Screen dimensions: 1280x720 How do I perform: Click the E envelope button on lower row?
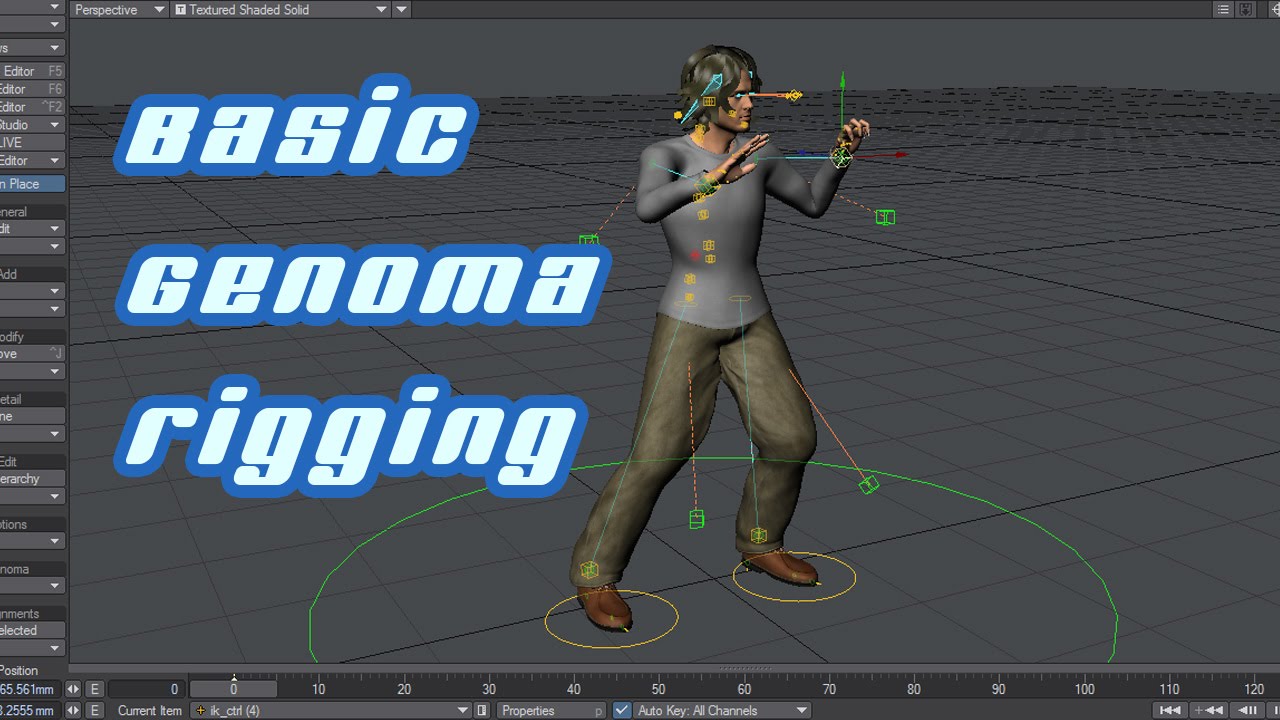tap(95, 711)
